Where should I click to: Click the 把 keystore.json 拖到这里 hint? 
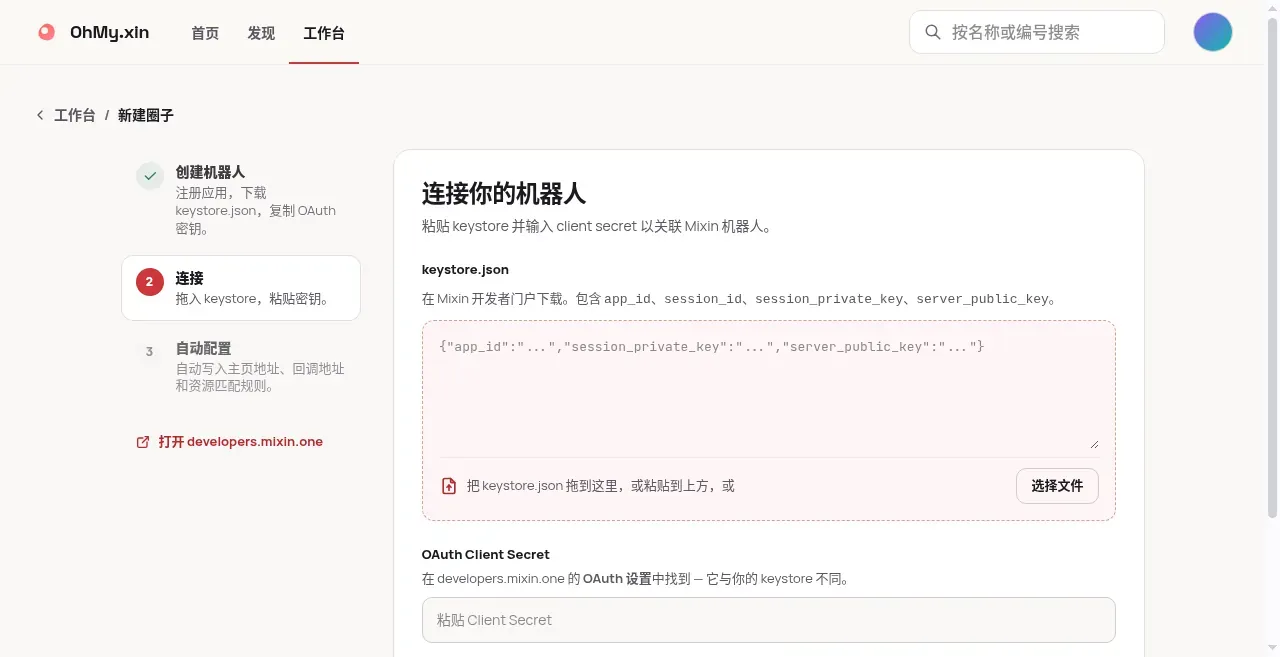600,486
